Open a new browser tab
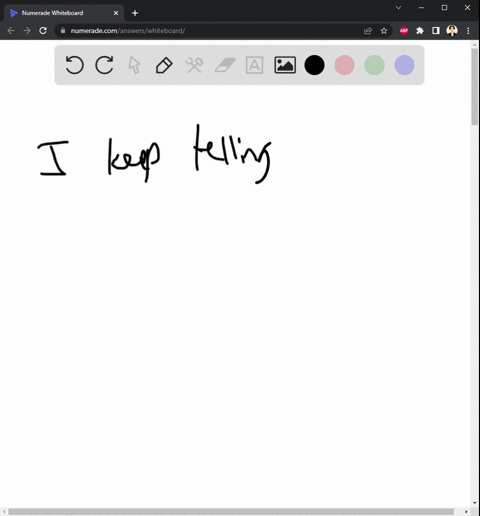 135,13
